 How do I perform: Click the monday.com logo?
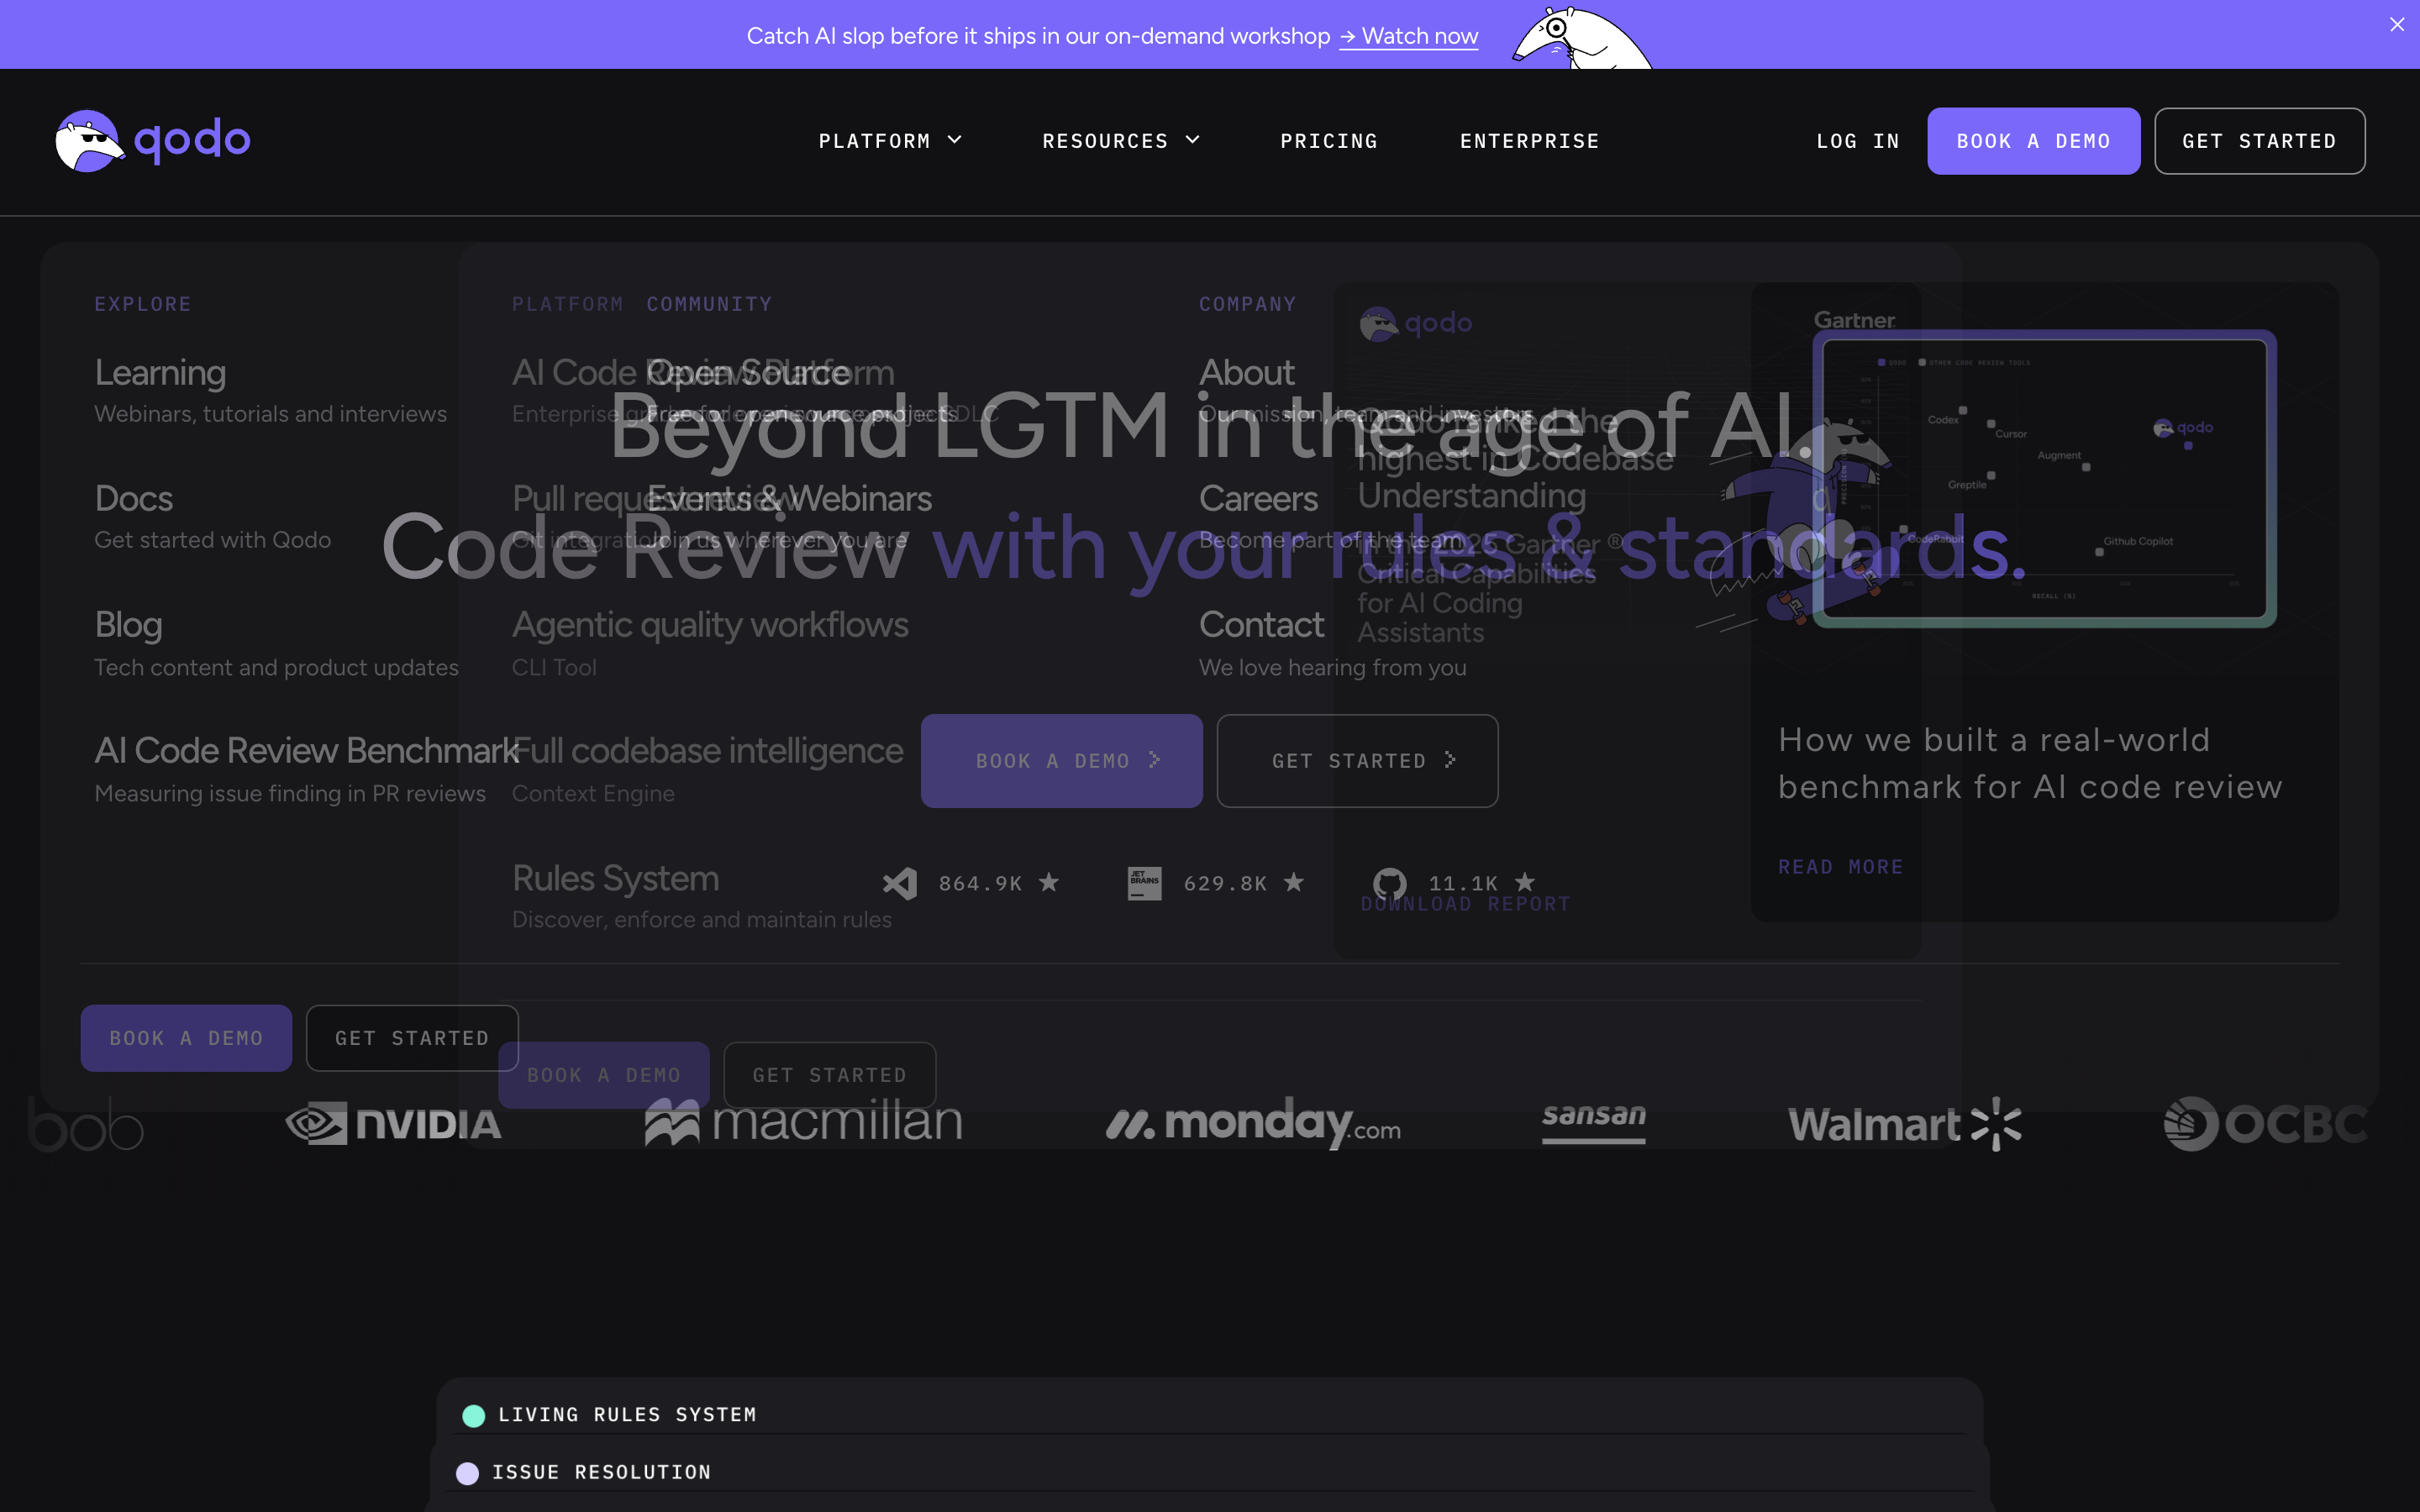coord(1253,1123)
